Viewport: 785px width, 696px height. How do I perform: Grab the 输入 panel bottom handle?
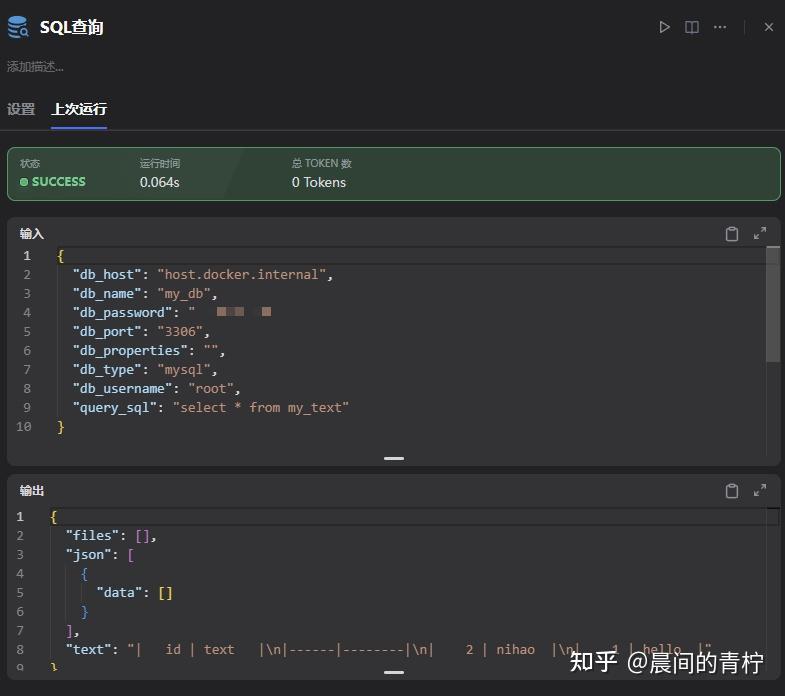tap(394, 458)
